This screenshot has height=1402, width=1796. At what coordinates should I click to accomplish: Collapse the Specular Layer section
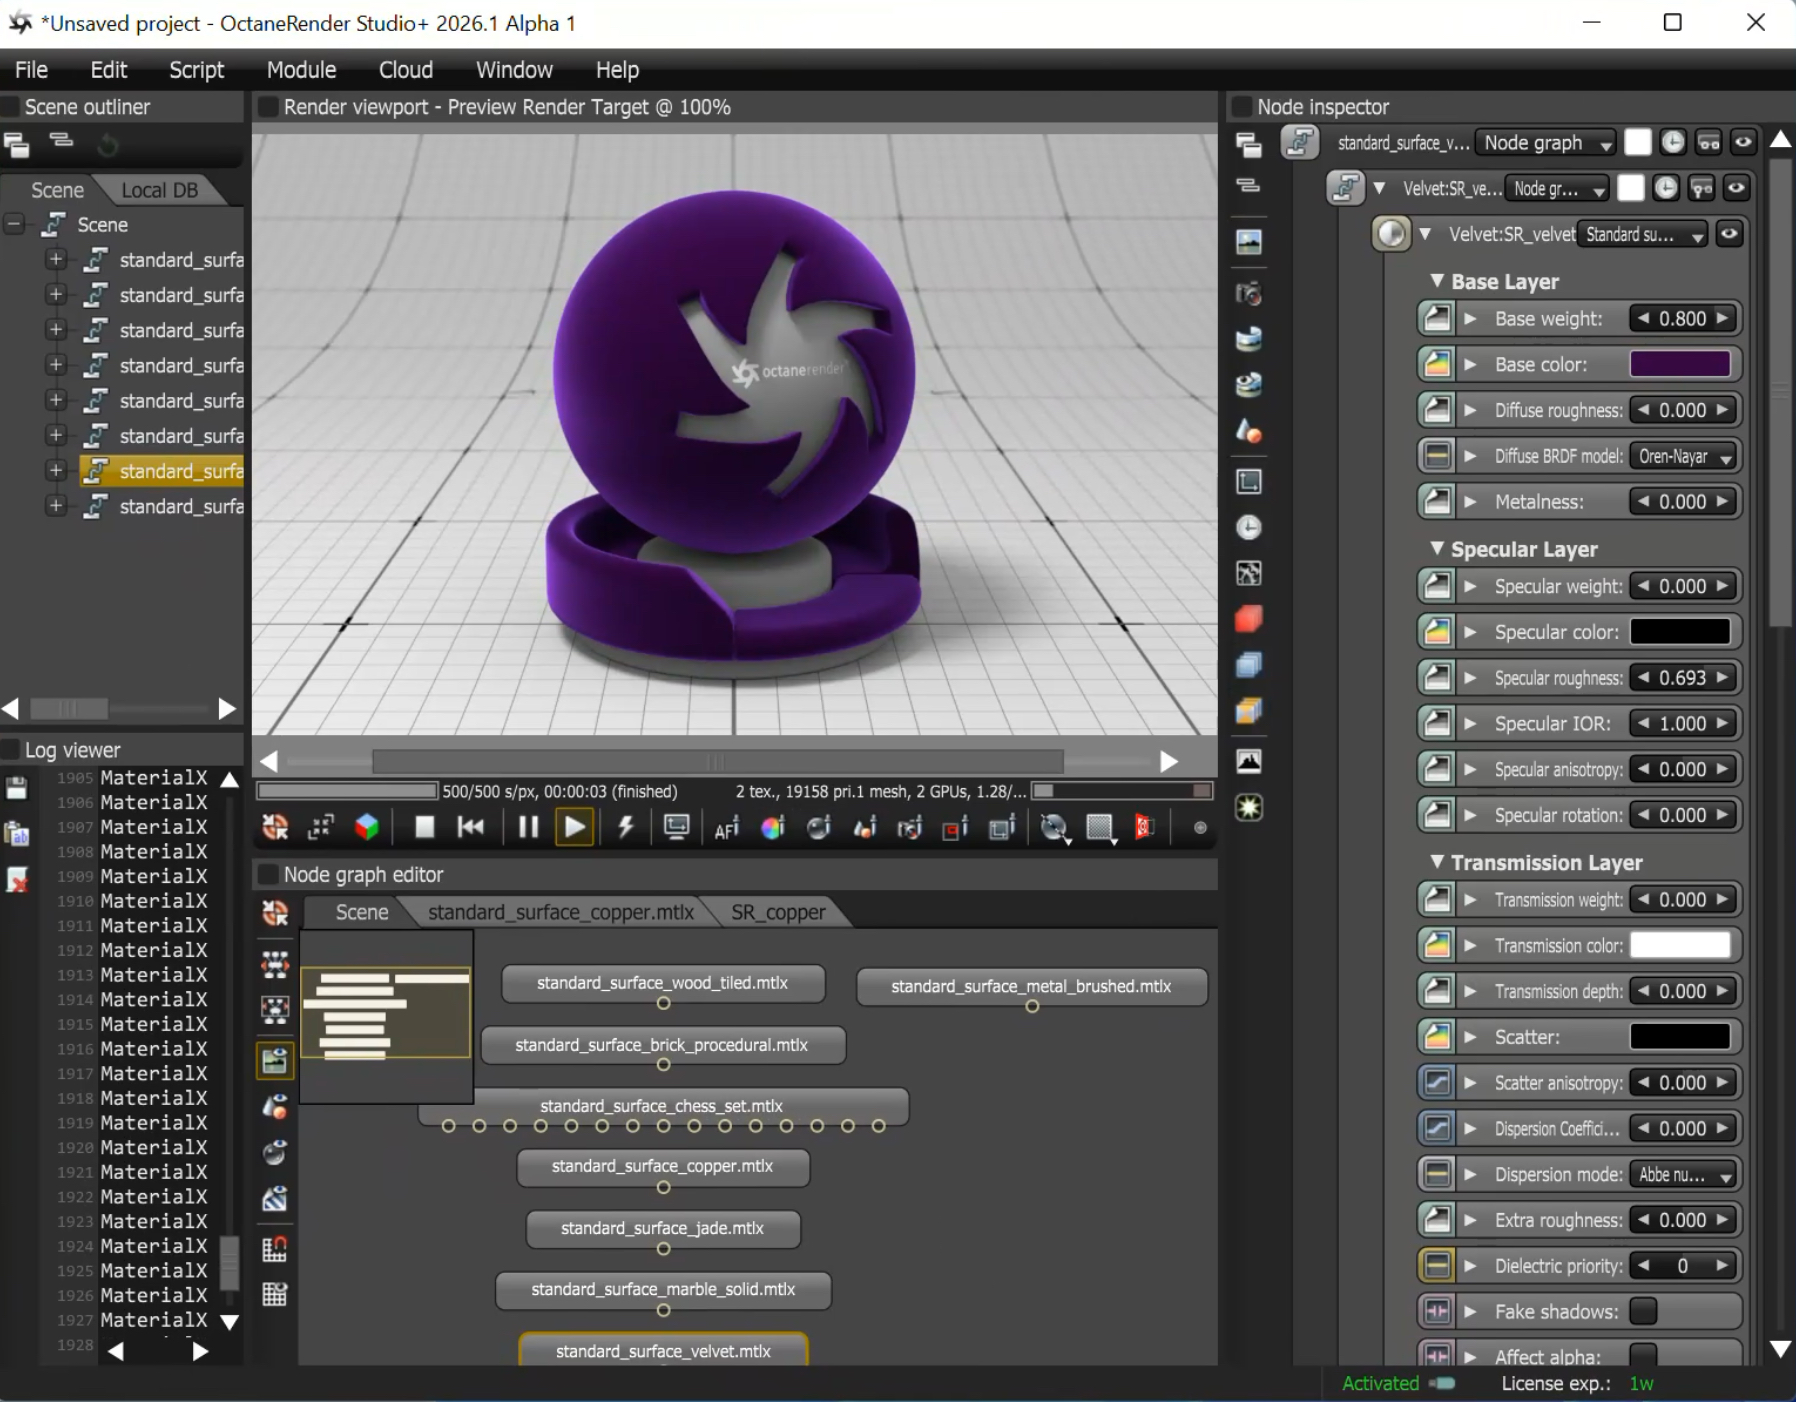point(1437,548)
